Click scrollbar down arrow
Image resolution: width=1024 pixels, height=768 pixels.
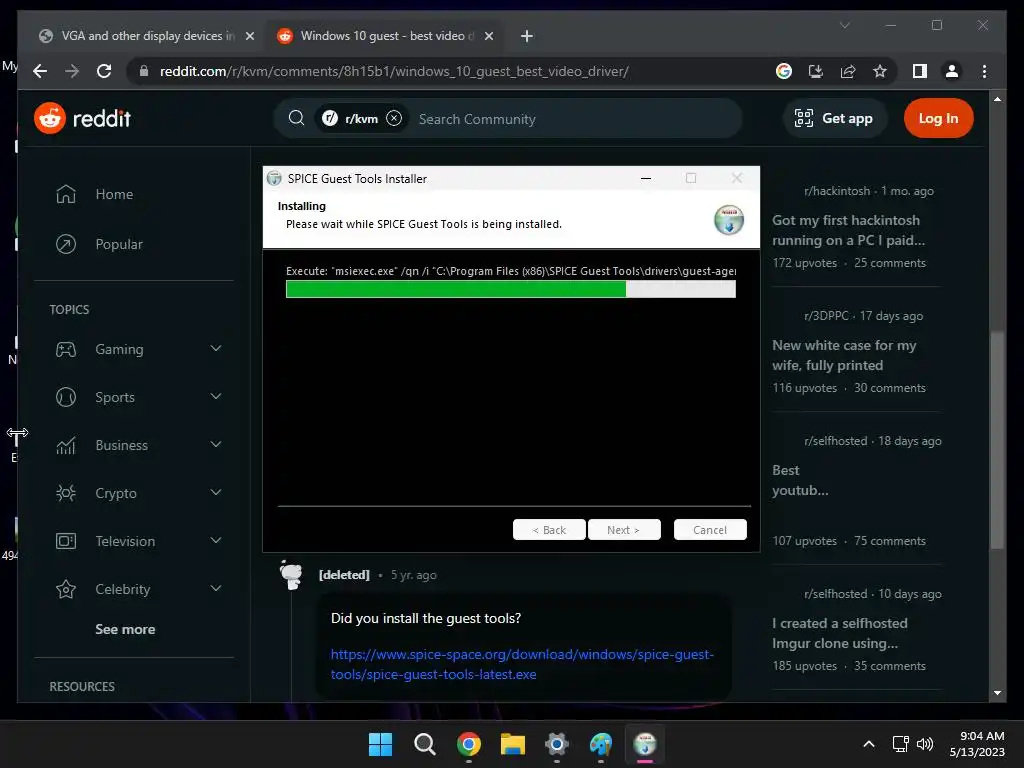pyautogui.click(x=997, y=693)
